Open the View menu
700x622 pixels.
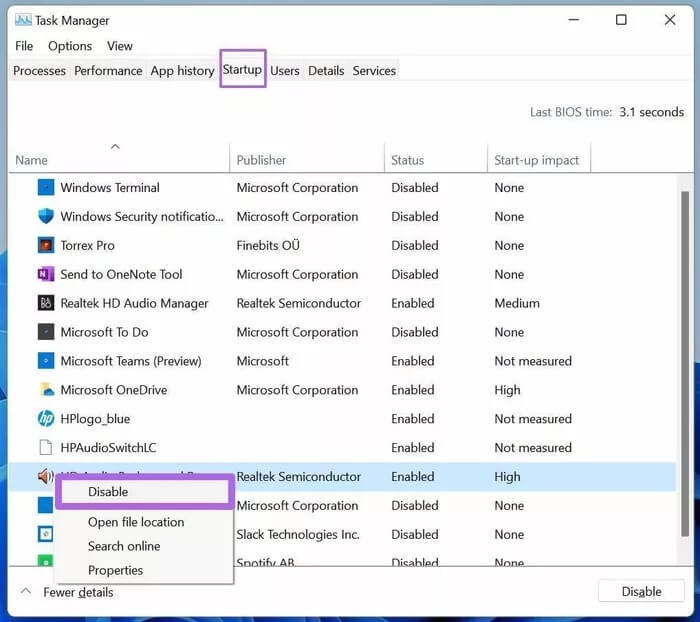(x=120, y=46)
